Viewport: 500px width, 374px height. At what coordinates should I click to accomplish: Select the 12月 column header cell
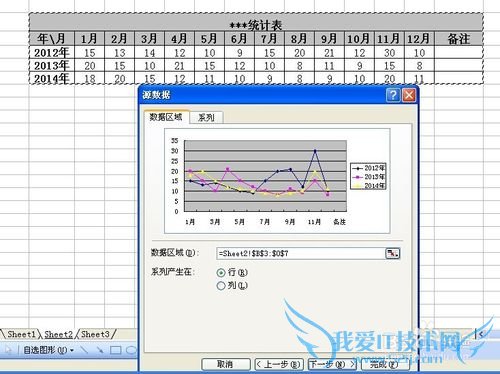click(419, 39)
